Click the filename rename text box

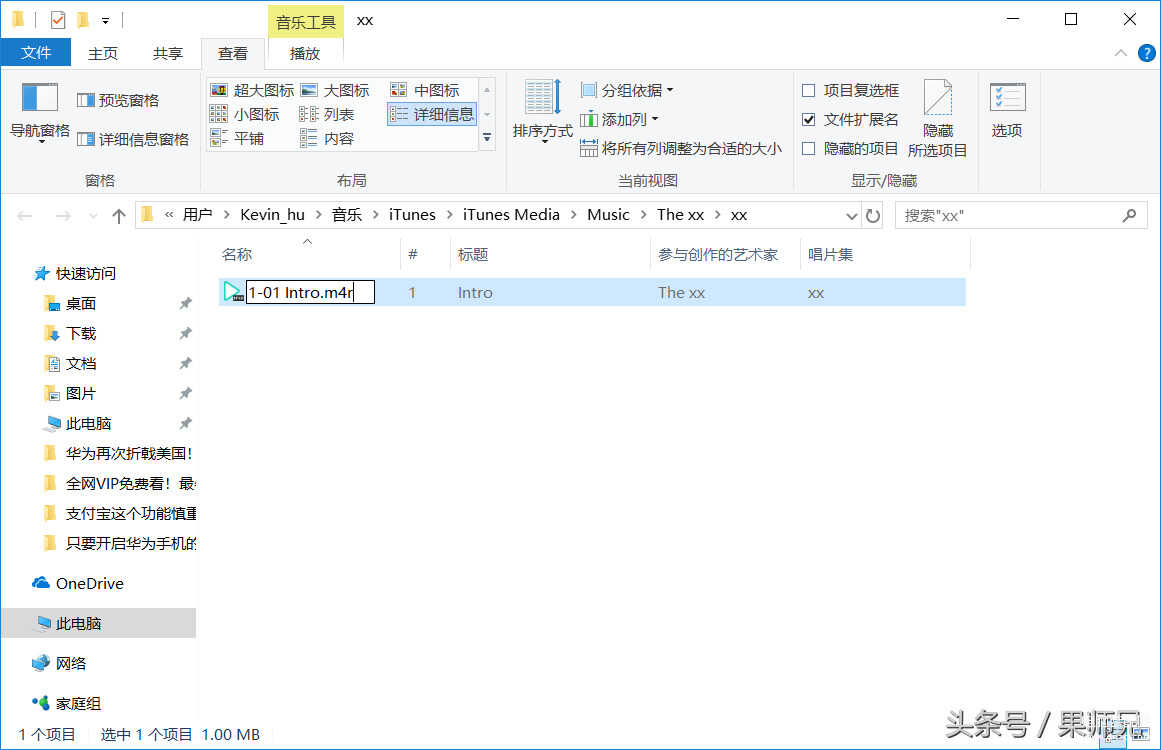coord(310,292)
